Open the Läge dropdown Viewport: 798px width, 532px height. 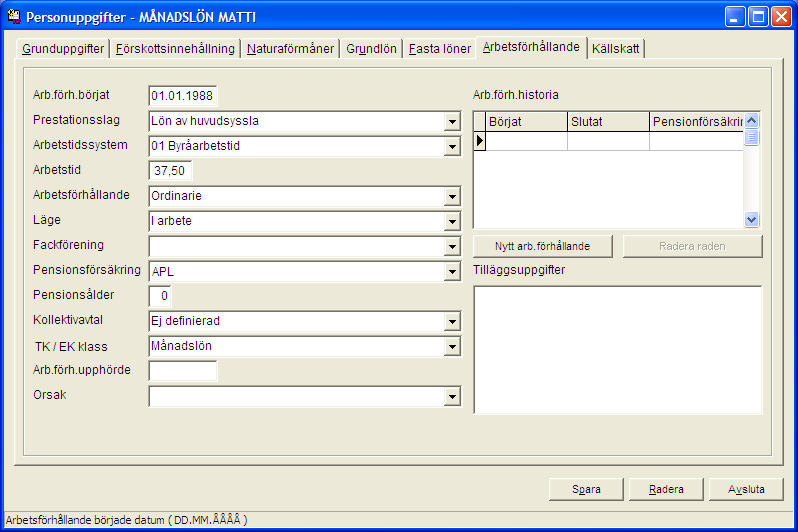click(x=452, y=221)
